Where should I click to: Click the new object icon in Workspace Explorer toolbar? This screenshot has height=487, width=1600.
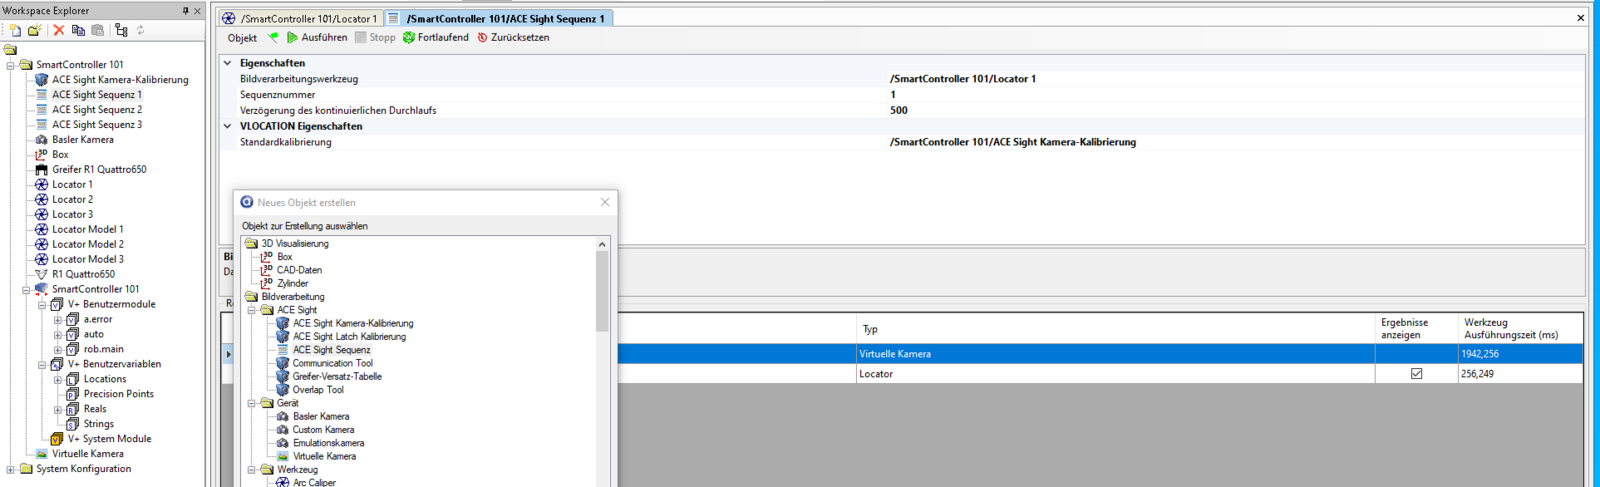(x=15, y=30)
